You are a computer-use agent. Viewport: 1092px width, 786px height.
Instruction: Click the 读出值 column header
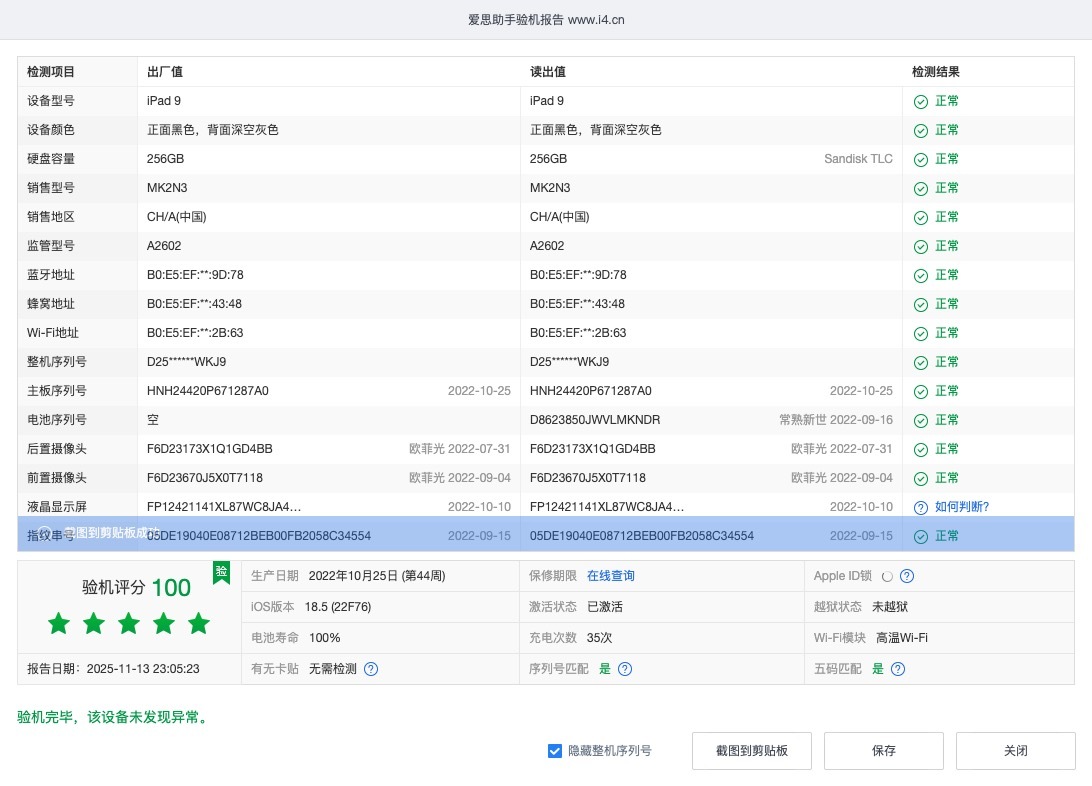548,72
